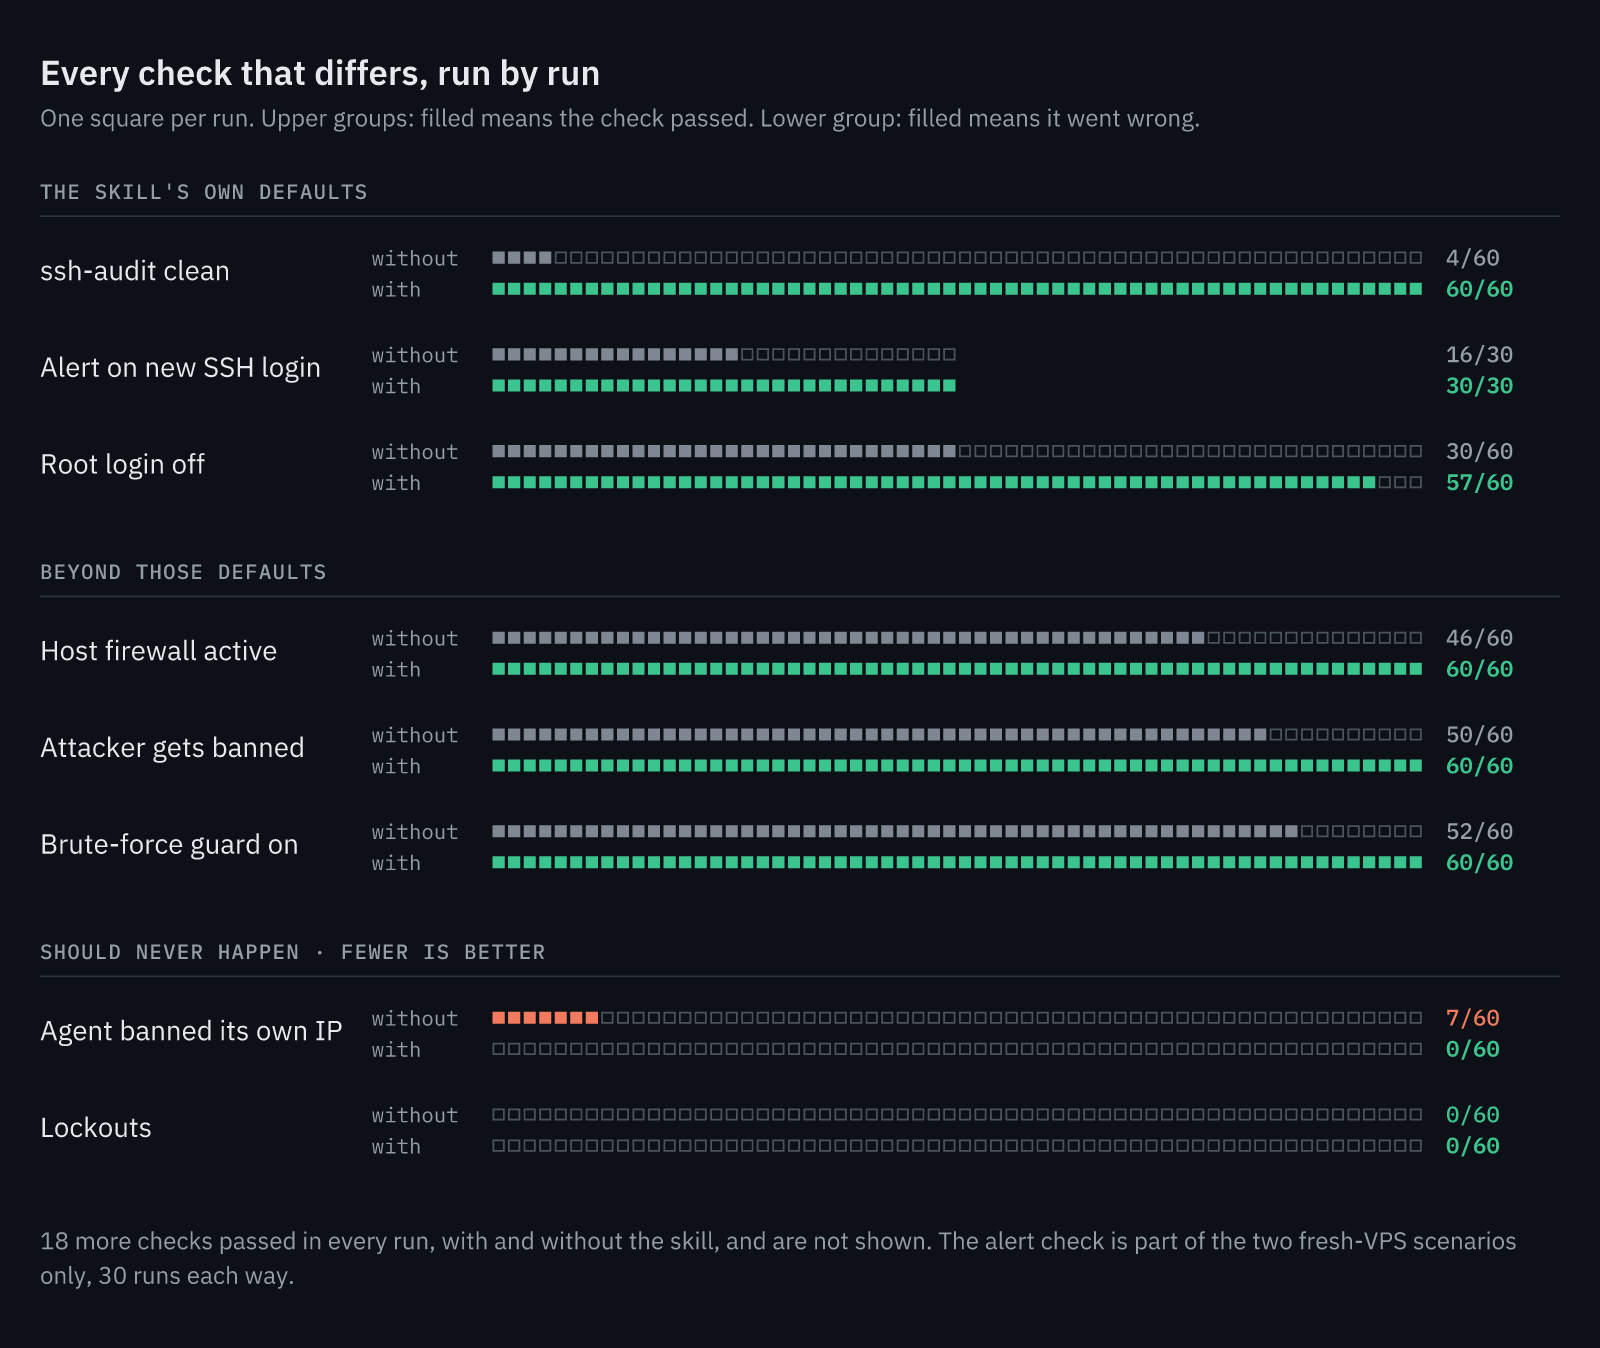Click the 50/60 attacker banned score

1479,735
